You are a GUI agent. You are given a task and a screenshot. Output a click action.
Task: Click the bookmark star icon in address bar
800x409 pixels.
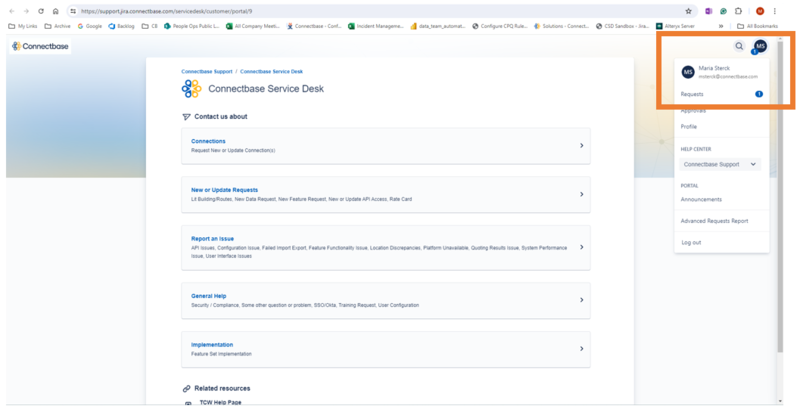688,11
